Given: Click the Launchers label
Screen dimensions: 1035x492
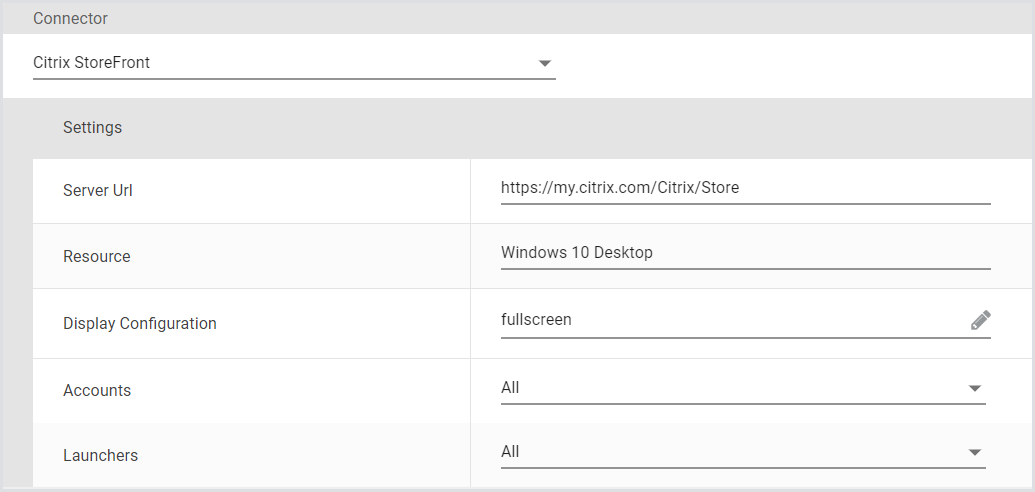Looking at the screenshot, I should [x=100, y=456].
